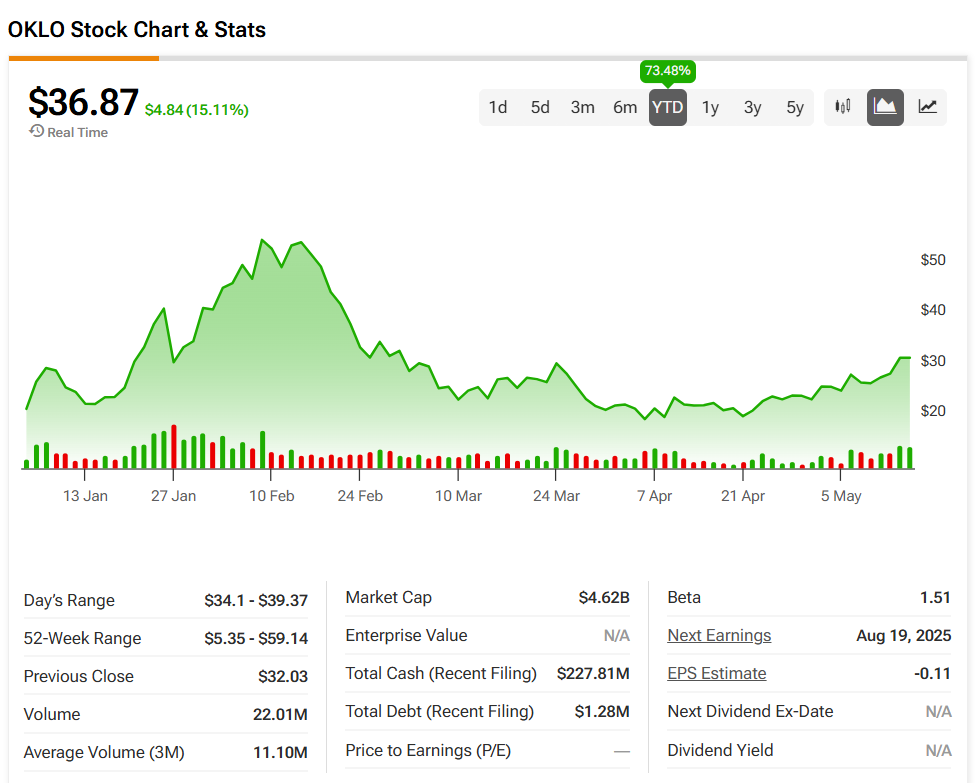Image resolution: width=975 pixels, height=783 pixels.
Task: Click the OKLO Stock Chart & Stats heading
Action: coord(137,29)
